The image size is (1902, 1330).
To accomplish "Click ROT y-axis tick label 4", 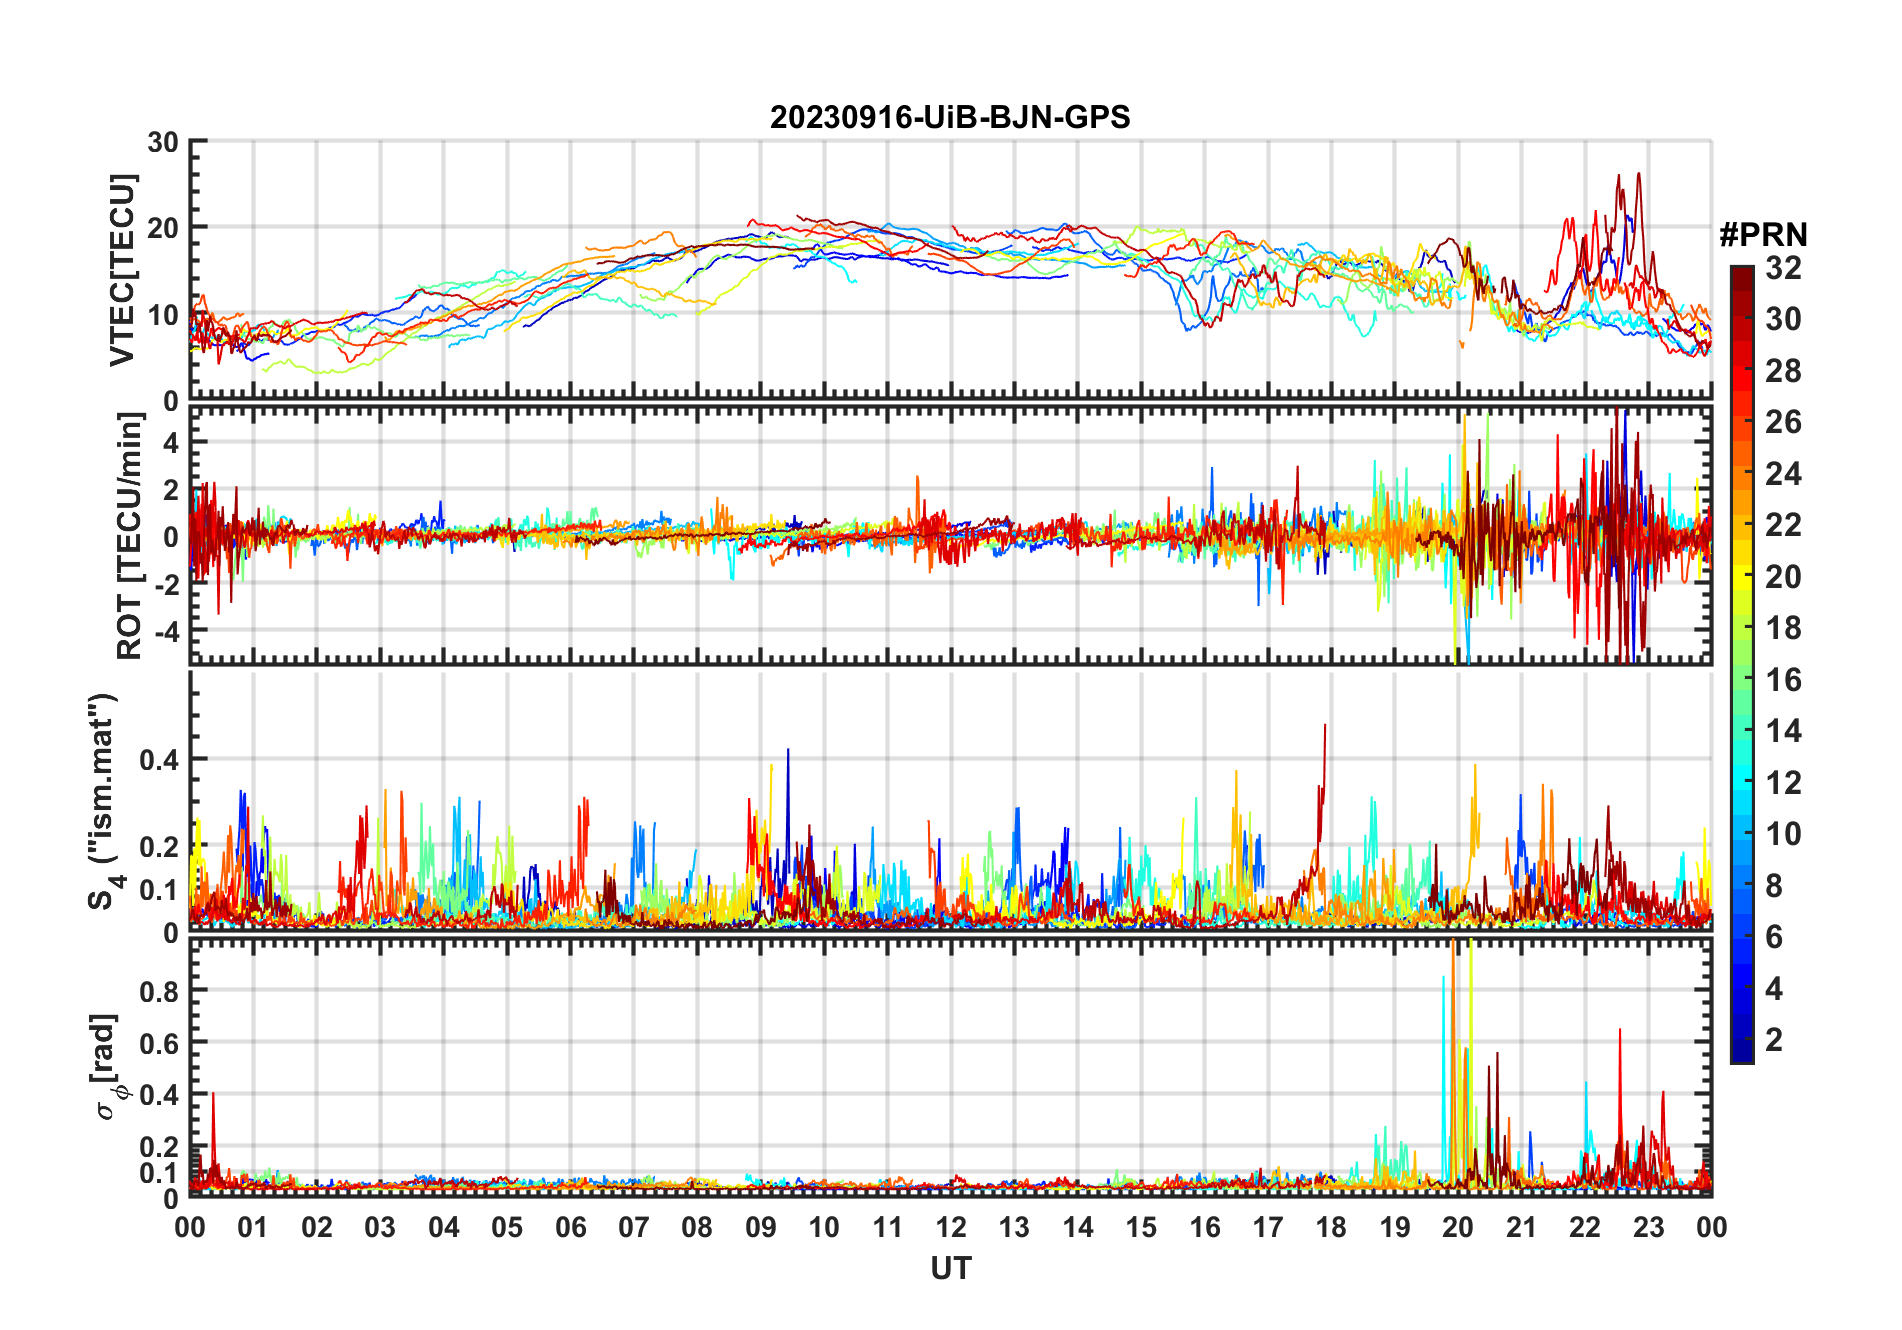I will tap(171, 441).
